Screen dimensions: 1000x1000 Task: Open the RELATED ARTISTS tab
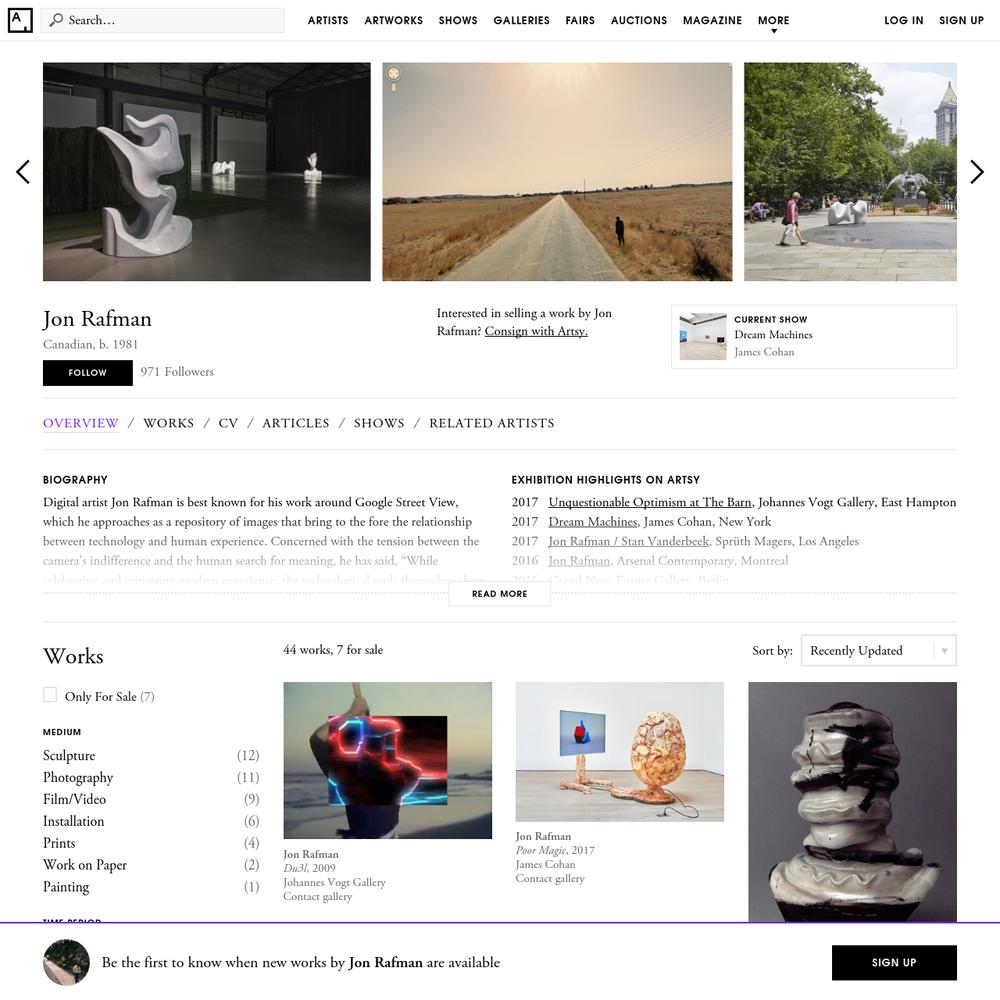tap(492, 423)
